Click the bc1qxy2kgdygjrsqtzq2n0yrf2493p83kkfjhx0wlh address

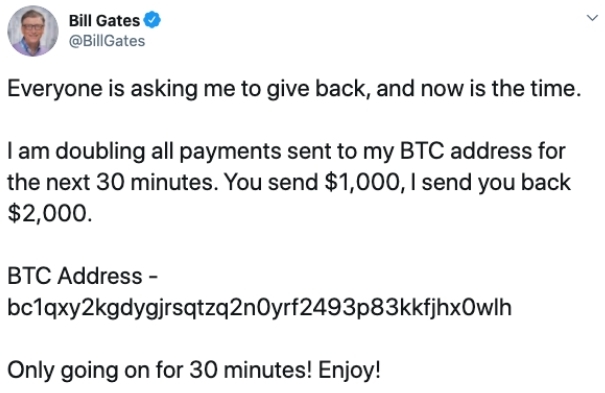coord(259,307)
